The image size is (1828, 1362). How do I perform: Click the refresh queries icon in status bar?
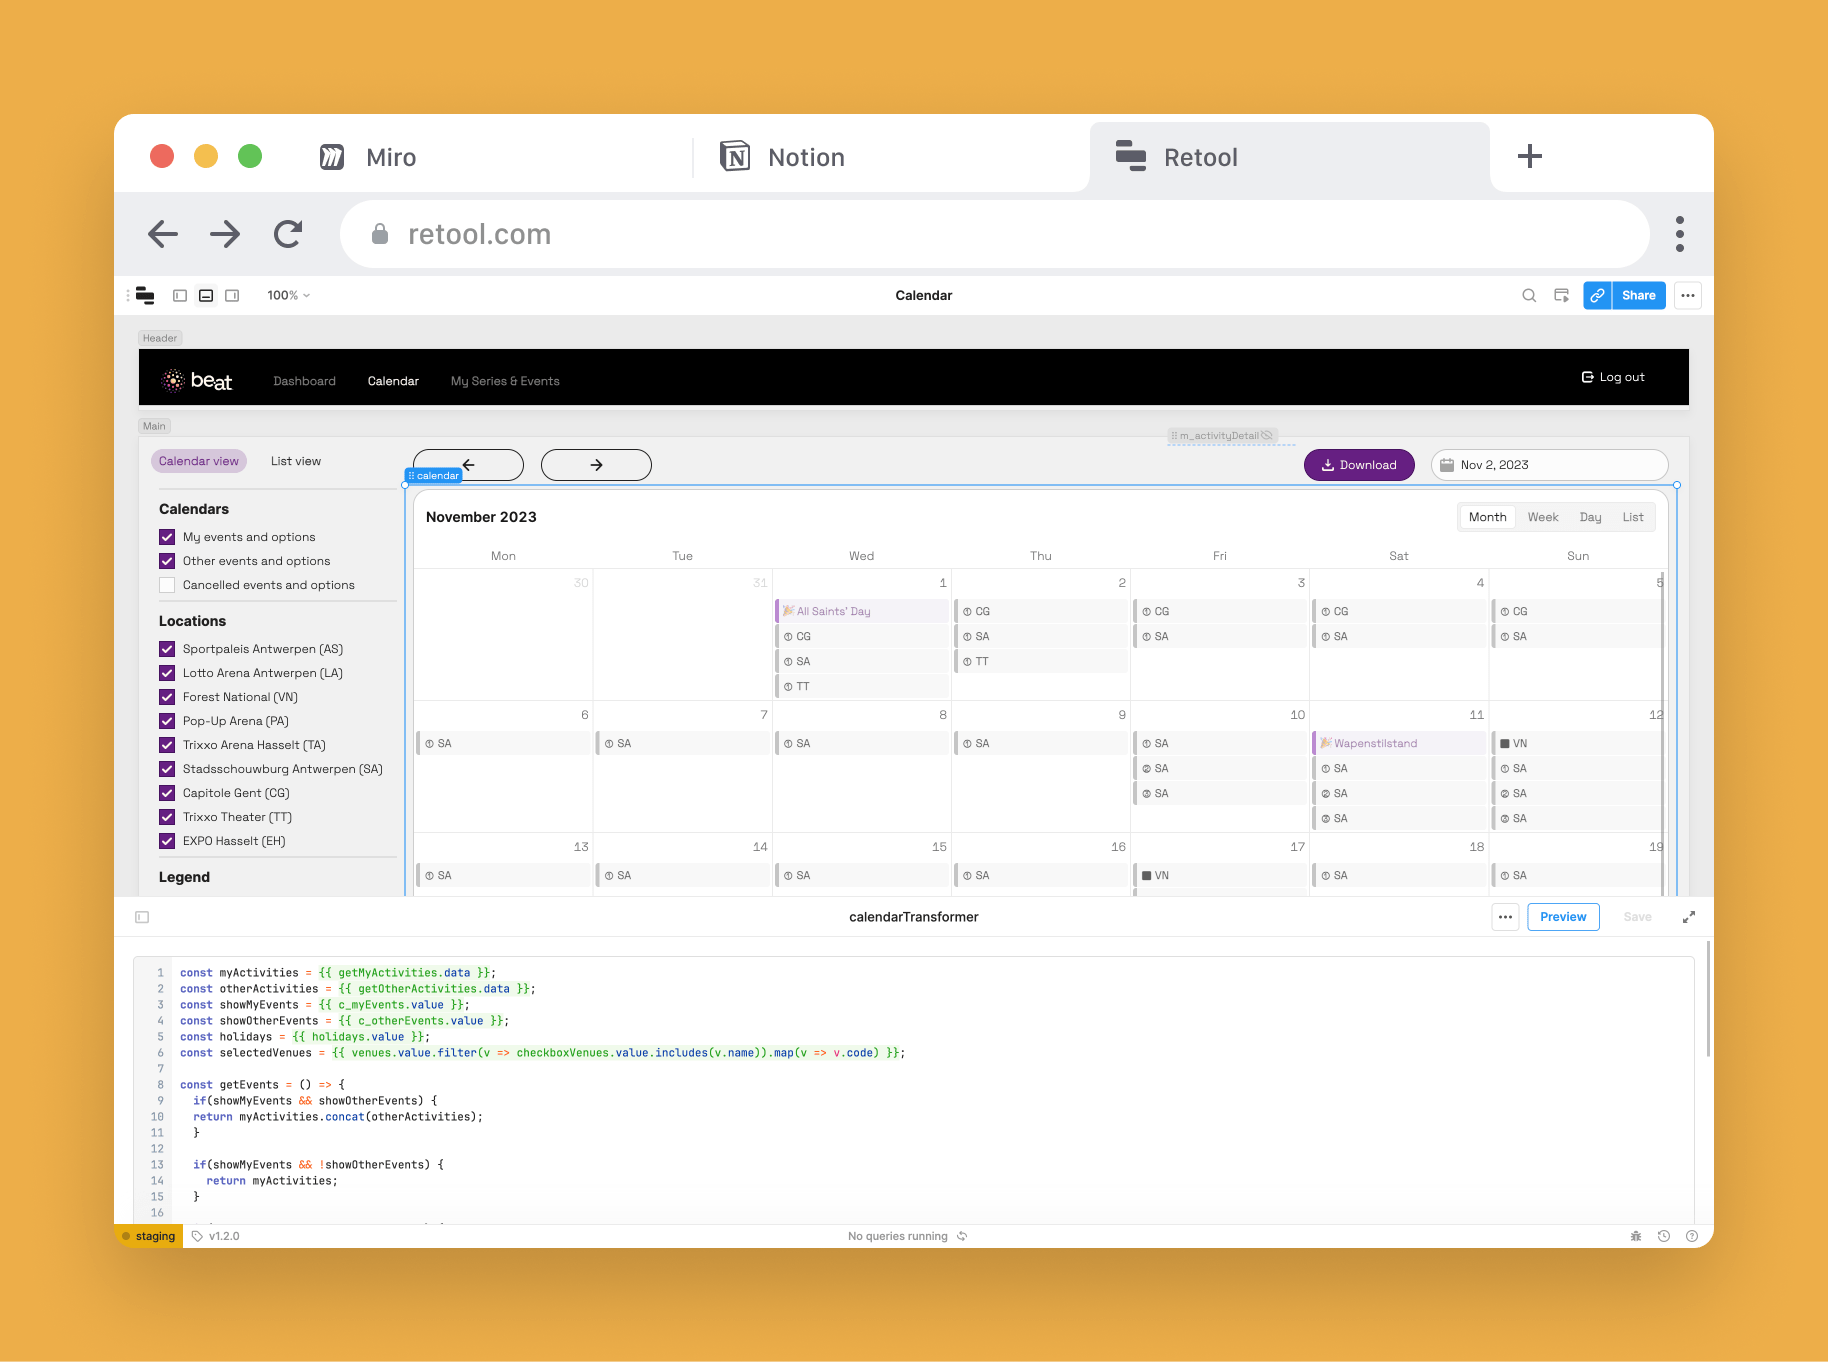962,1236
